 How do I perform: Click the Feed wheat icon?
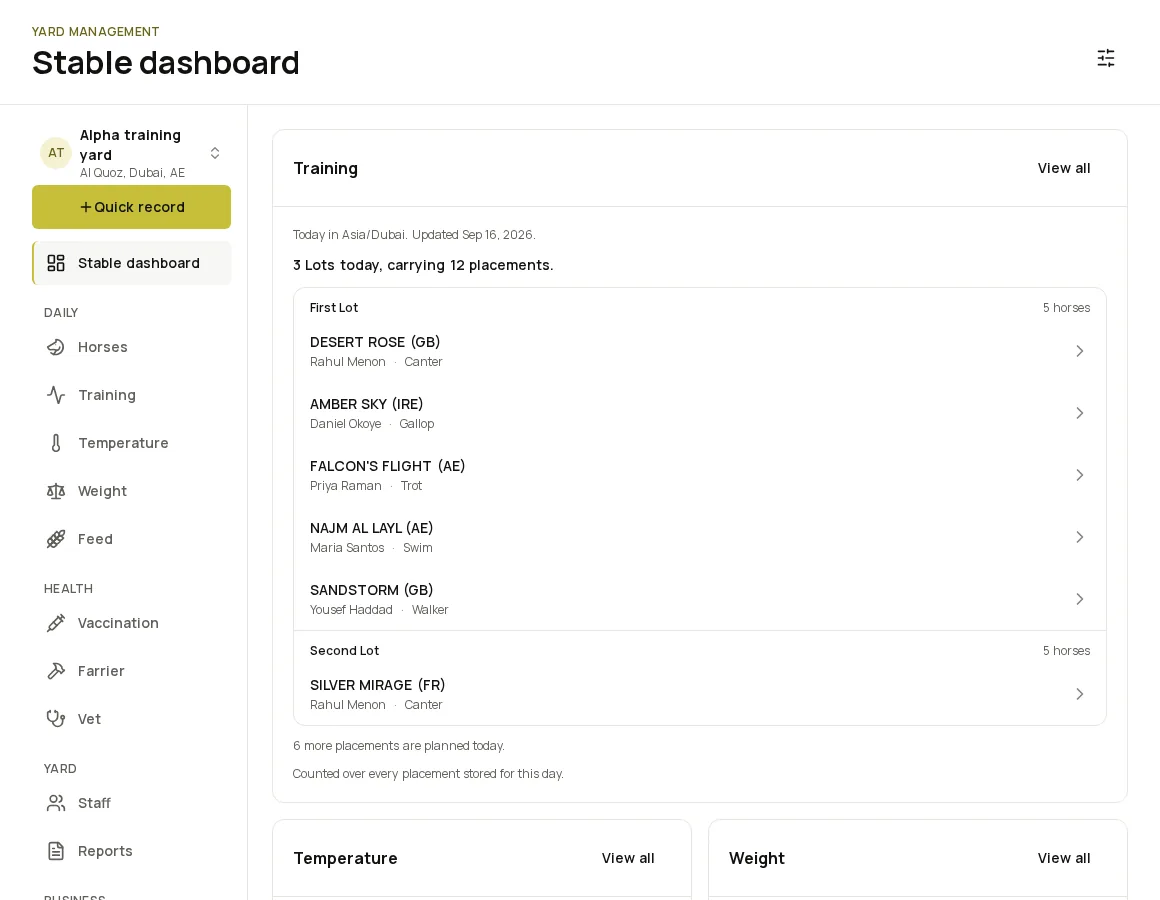[56, 539]
